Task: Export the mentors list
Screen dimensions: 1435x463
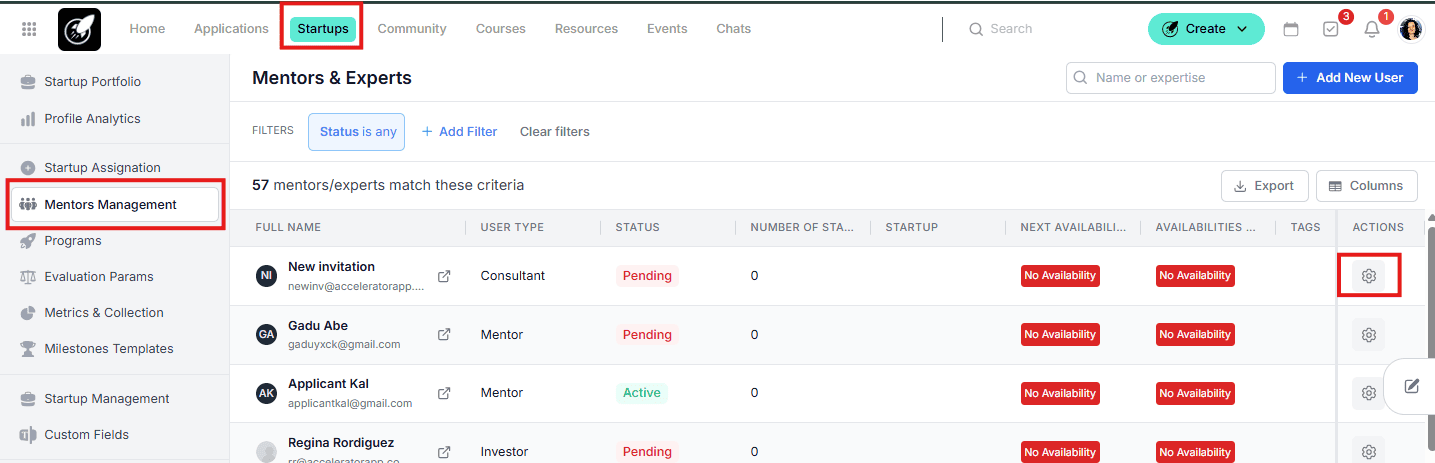Action: pos(1264,186)
